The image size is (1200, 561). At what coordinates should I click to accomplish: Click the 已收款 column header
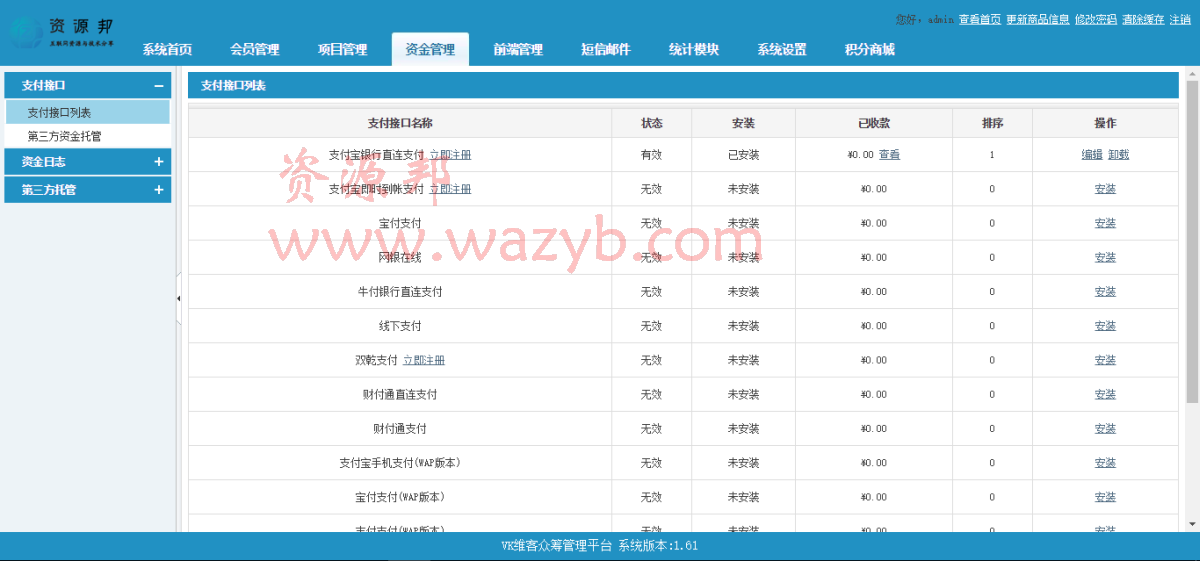click(874, 123)
